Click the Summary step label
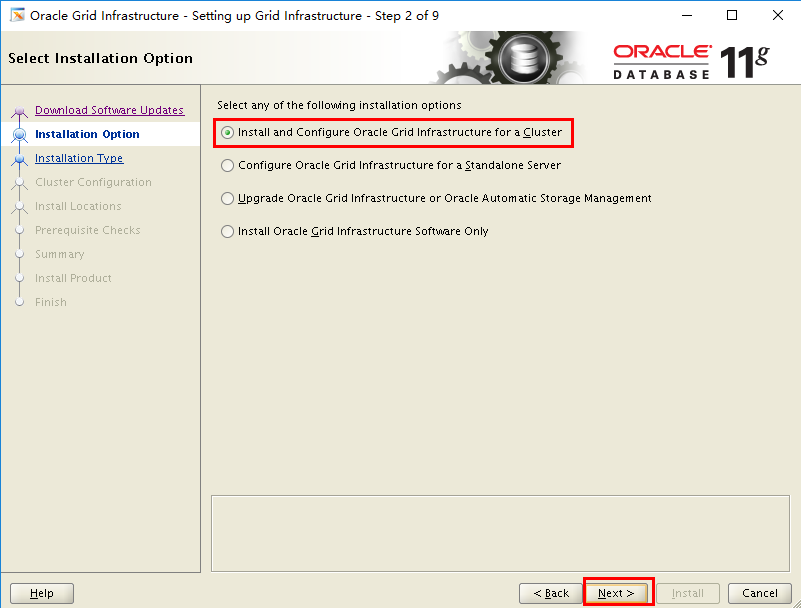The height and width of the screenshot is (608, 801). pyautogui.click(x=59, y=254)
